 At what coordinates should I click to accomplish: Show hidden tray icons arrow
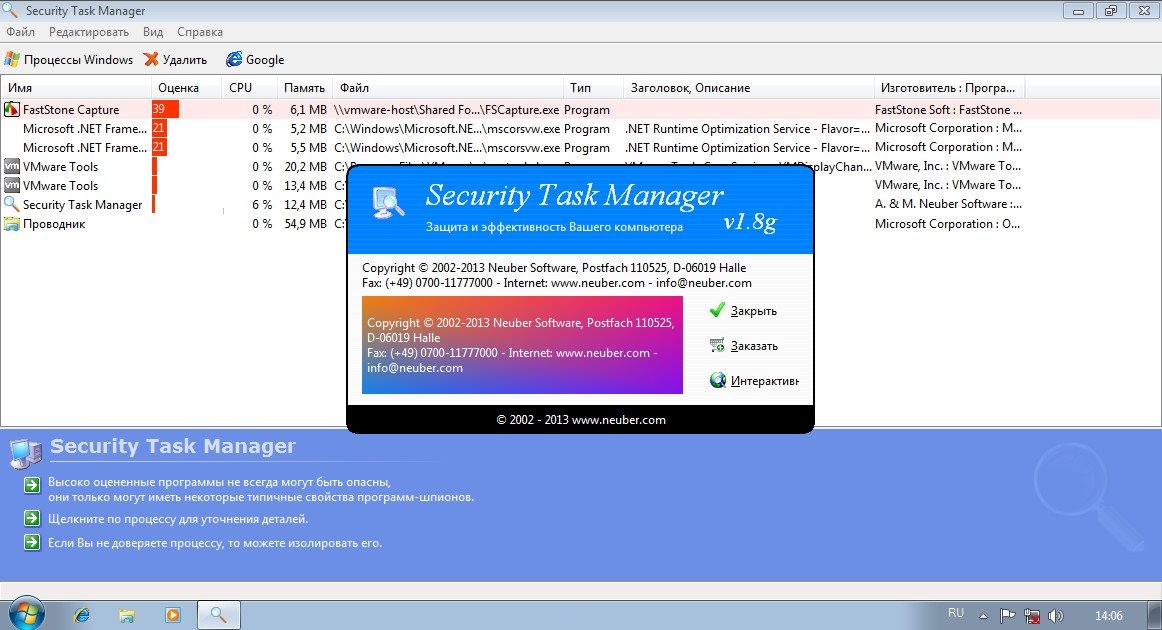click(x=983, y=616)
